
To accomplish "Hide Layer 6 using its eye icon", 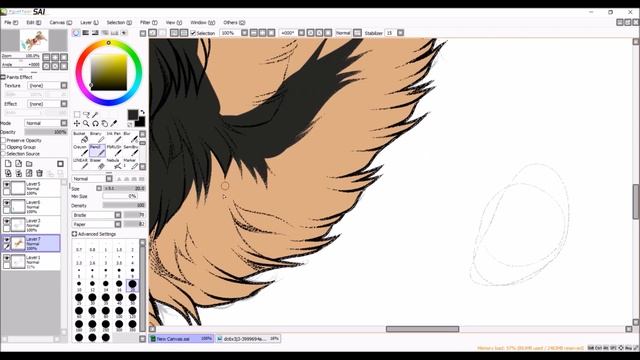I will click(7, 203).
